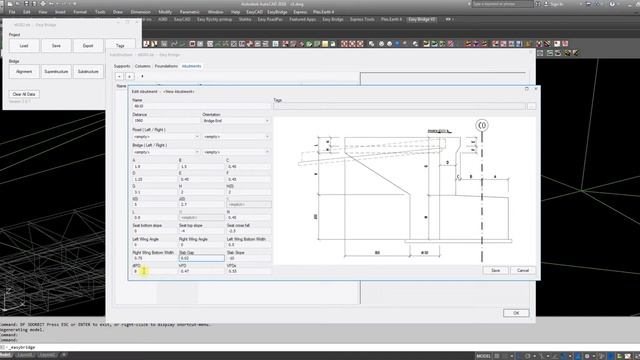The height and width of the screenshot is (360, 640).
Task: Click the Tags button in the Project section
Action: click(x=120, y=46)
